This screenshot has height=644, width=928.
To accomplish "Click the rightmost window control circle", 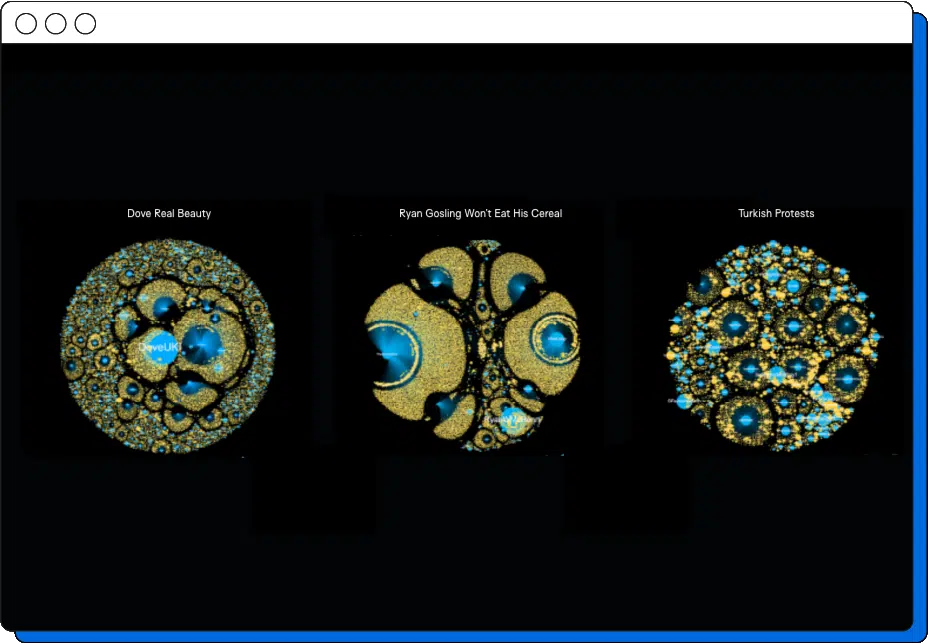I will coord(86,24).
